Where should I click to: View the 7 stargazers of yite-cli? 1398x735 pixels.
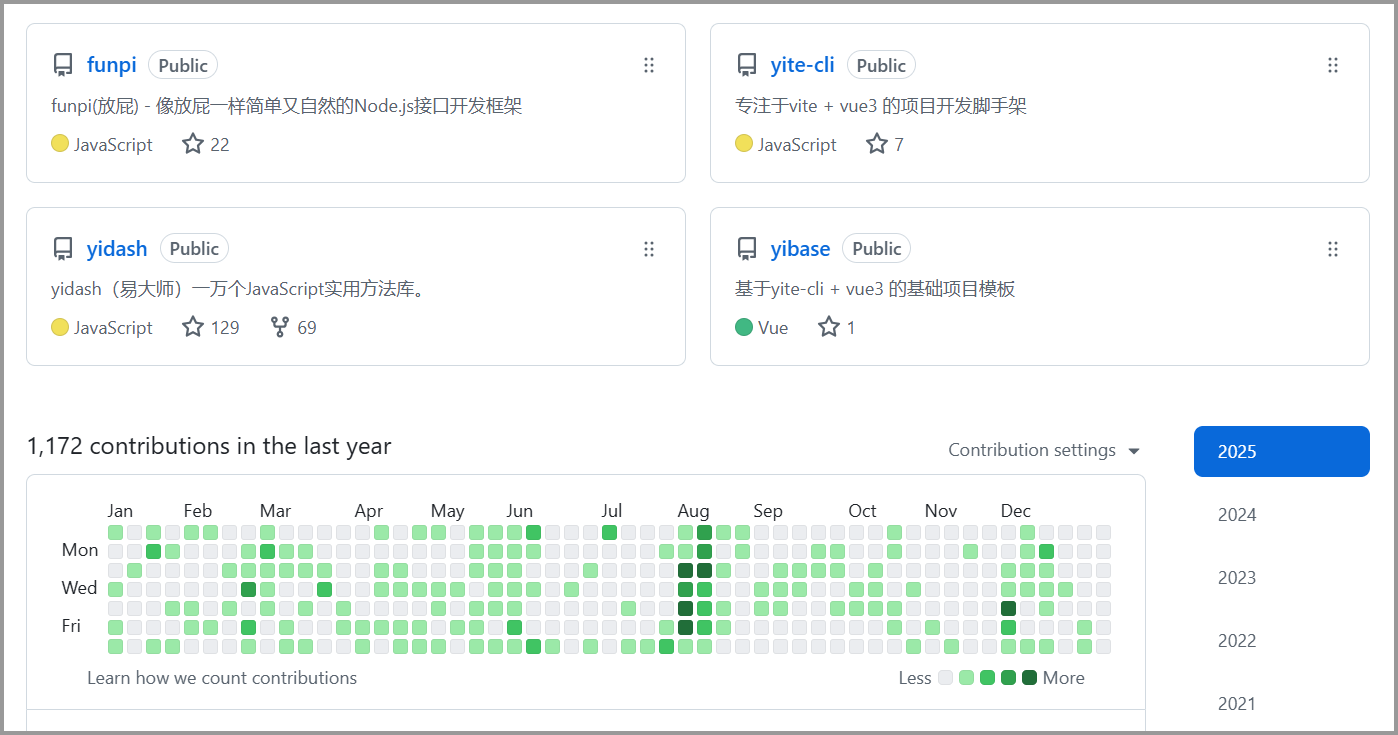(x=885, y=144)
